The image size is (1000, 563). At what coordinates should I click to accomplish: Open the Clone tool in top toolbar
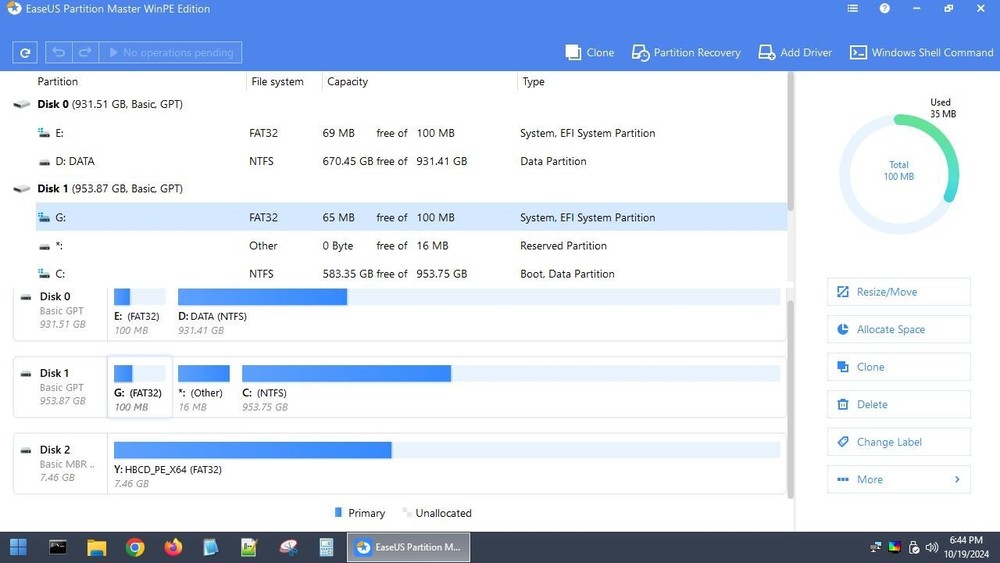590,52
